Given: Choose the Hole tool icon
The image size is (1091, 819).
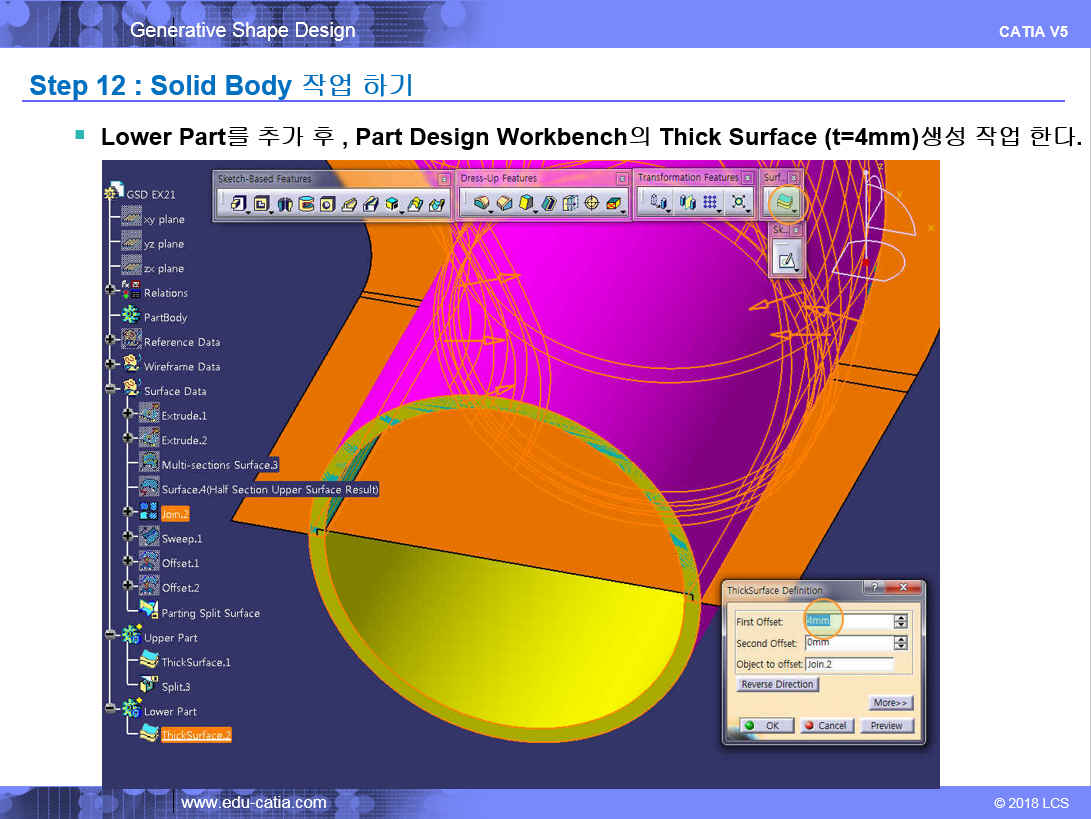Looking at the screenshot, I should click(327, 203).
